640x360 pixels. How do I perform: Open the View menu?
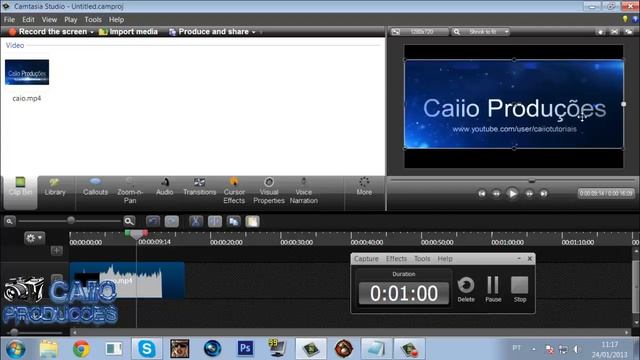49,20
